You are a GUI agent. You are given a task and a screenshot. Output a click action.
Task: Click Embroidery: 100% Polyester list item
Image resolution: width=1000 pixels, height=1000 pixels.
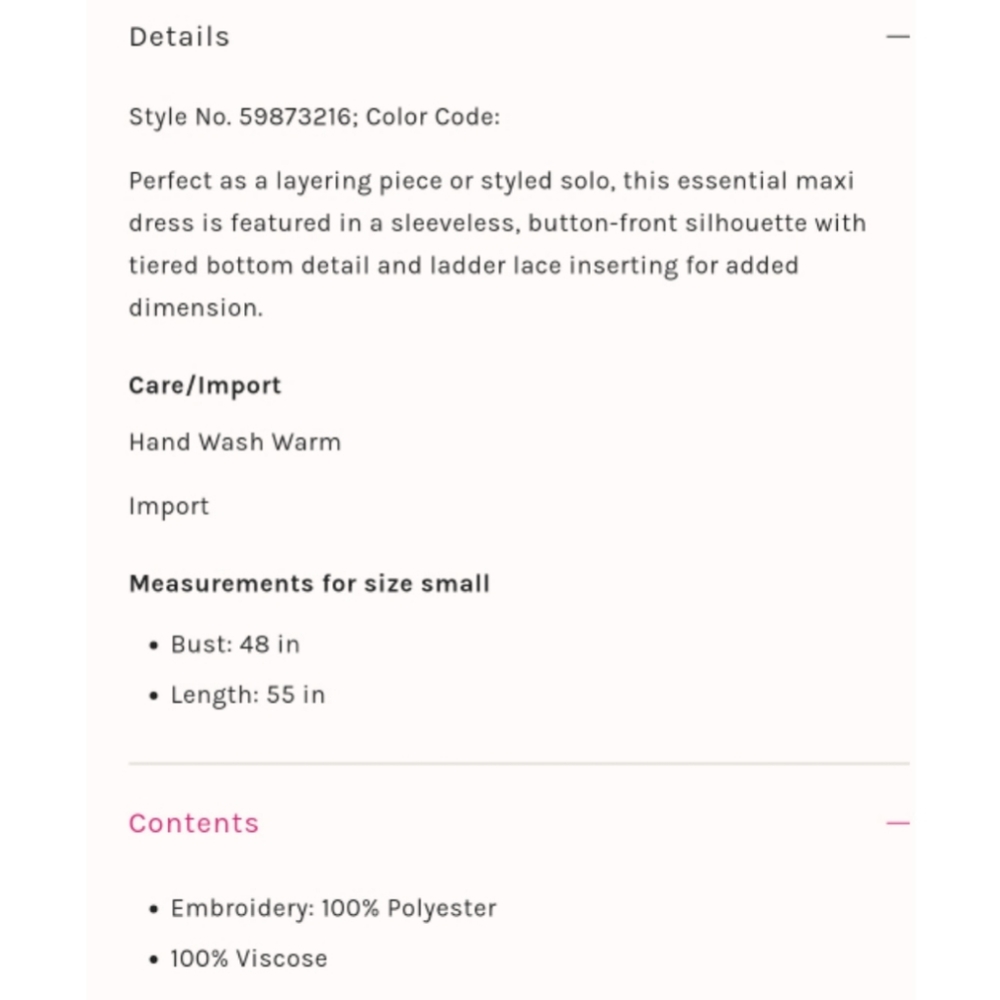click(x=333, y=908)
